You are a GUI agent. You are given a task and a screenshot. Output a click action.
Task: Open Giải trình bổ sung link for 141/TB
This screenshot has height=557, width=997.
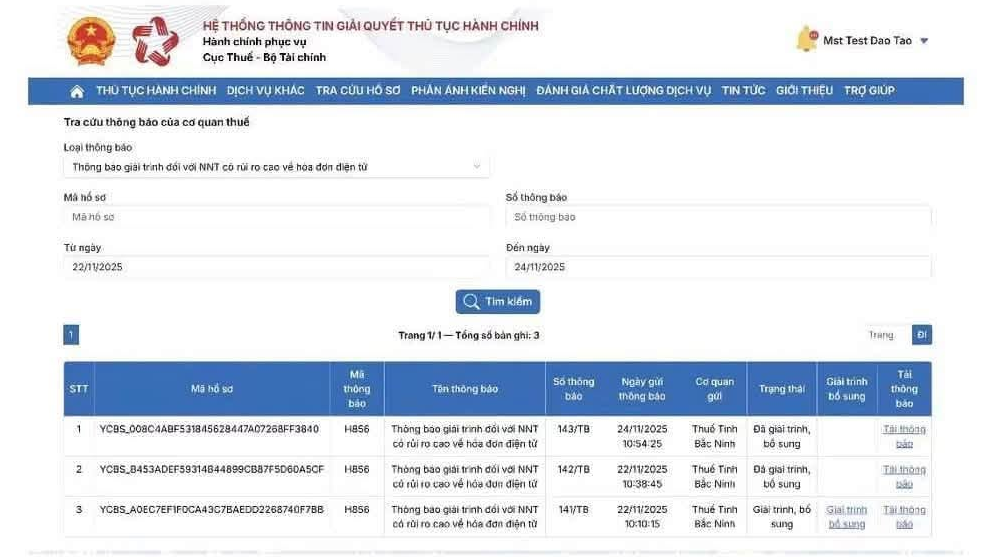click(846, 517)
